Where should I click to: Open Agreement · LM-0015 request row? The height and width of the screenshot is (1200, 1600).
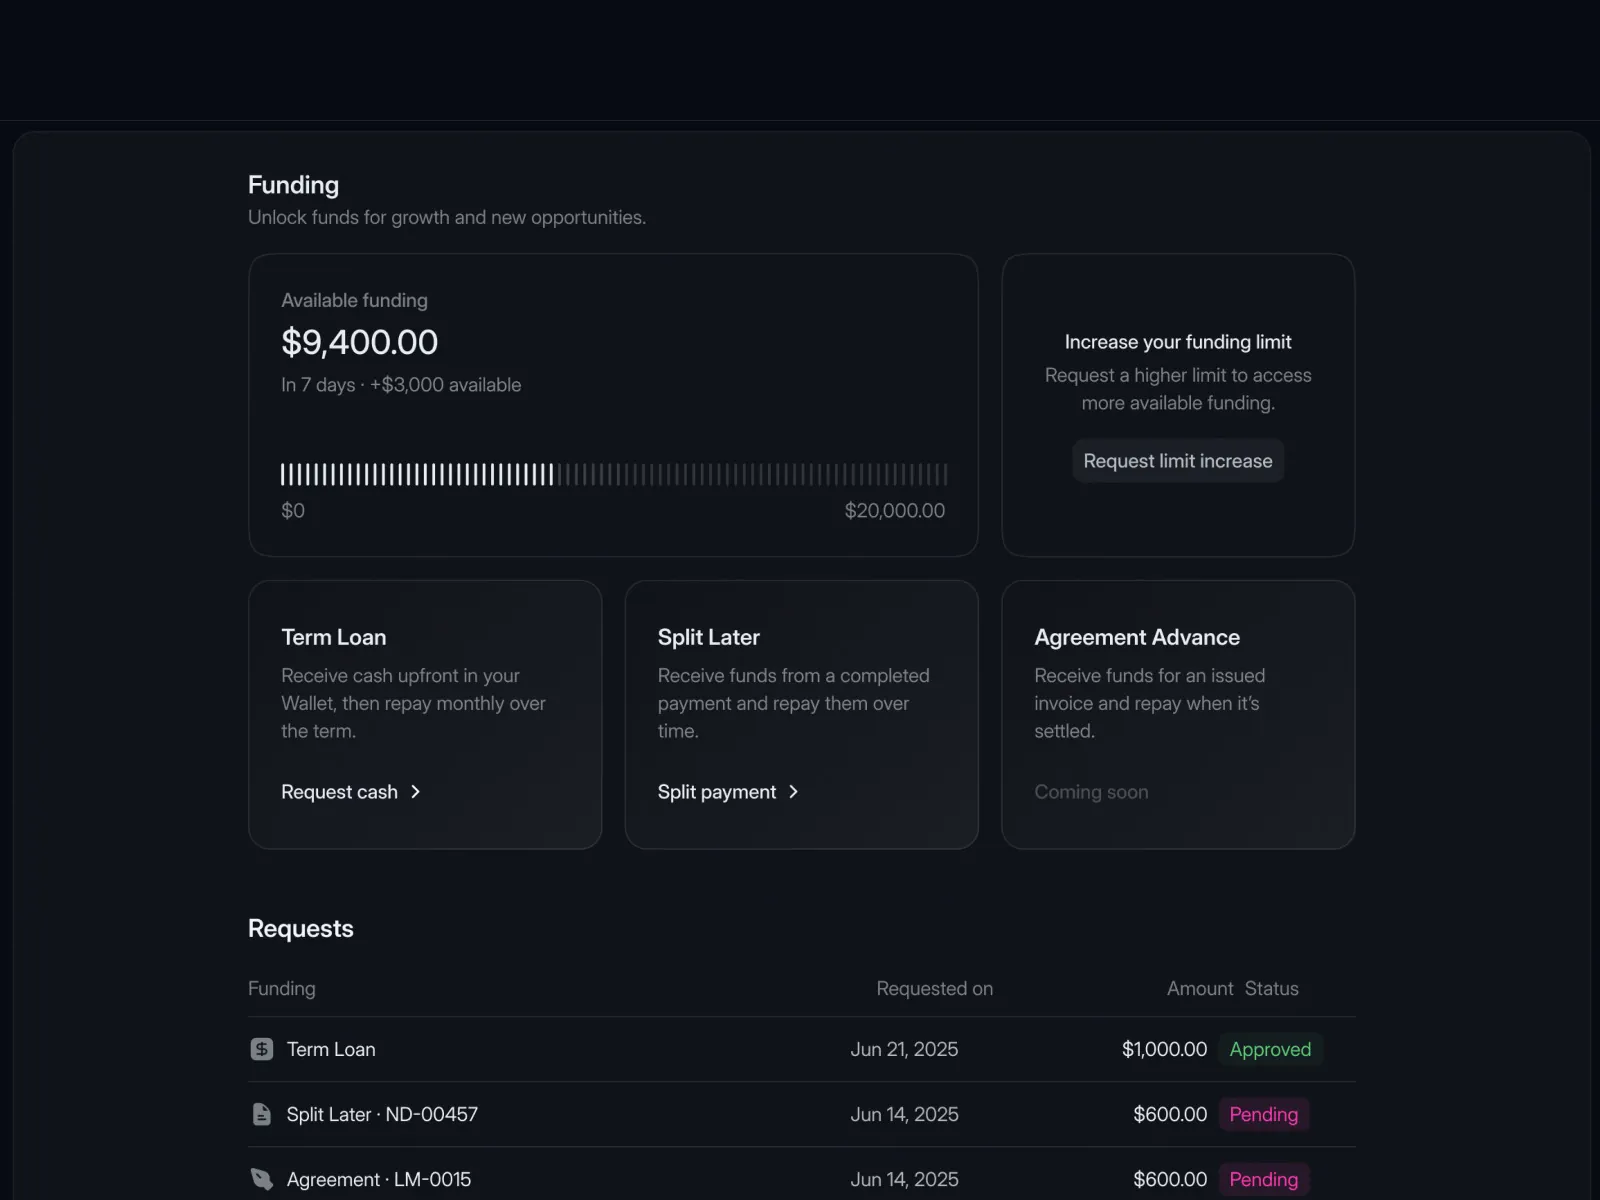[802, 1177]
